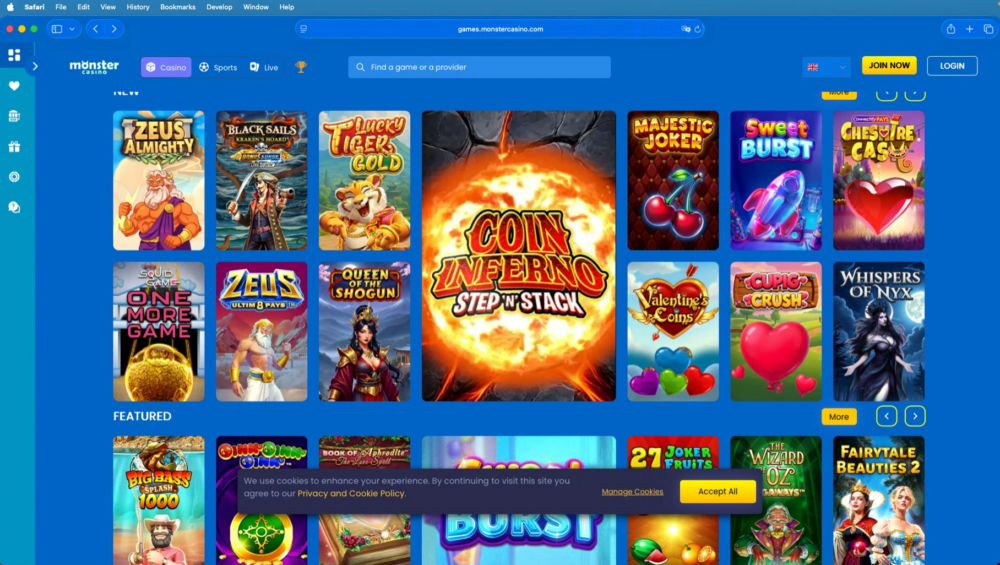Click the casino chip icon in sidebar

point(14,177)
